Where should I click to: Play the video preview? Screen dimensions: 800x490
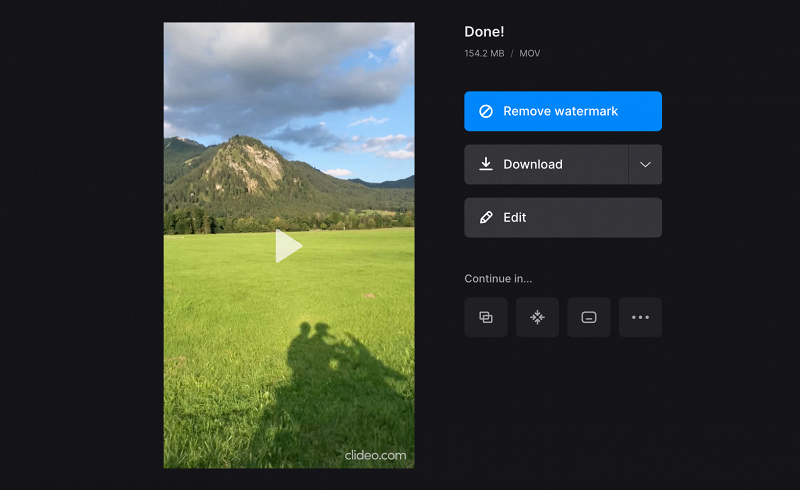(x=288, y=246)
